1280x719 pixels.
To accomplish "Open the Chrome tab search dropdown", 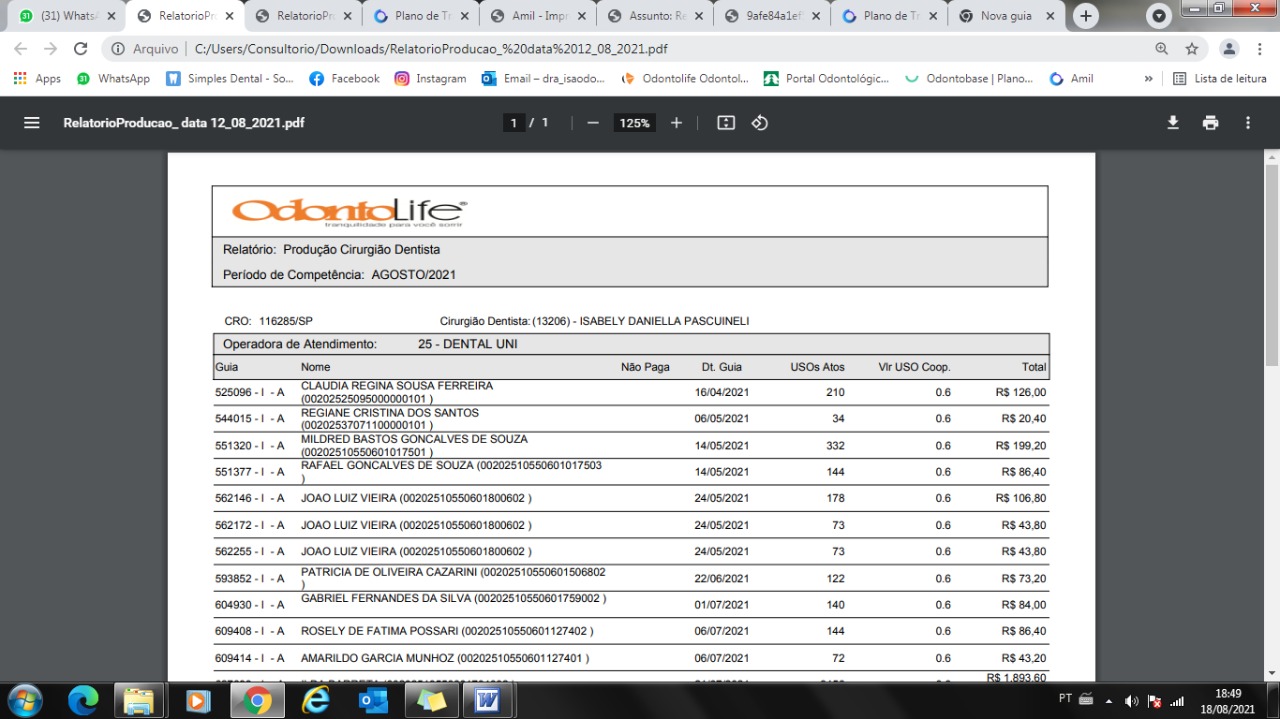I will click(1159, 16).
